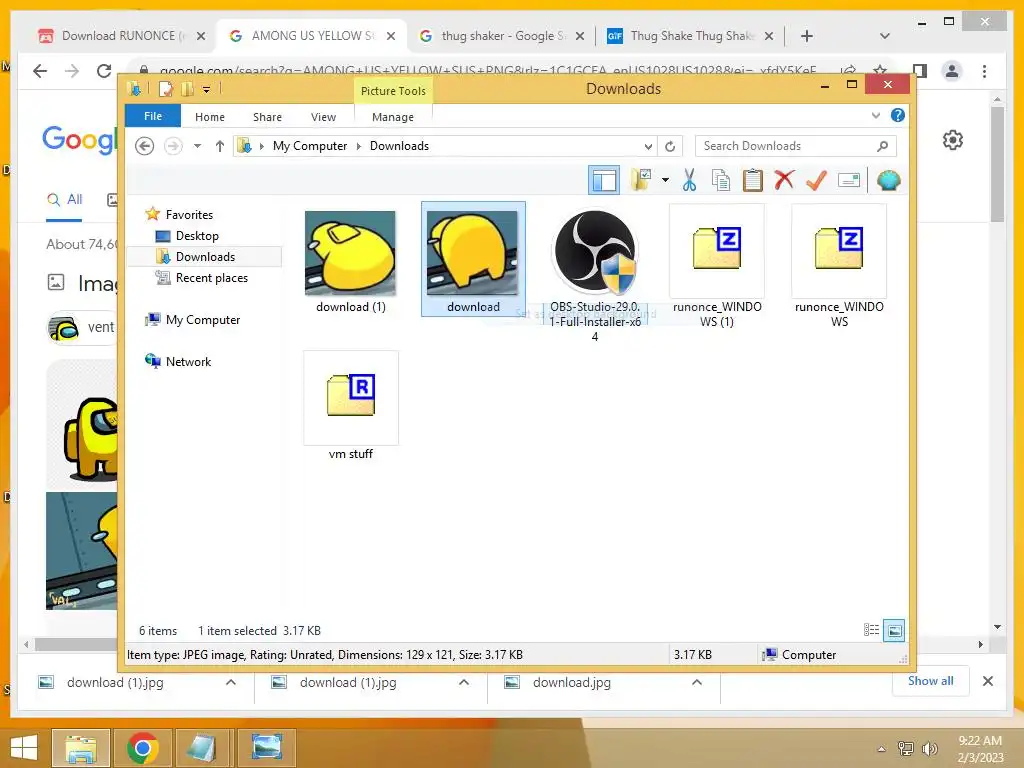The width and height of the screenshot is (1024, 768).
Task: Open a new Chrome tab
Action: click(x=807, y=37)
